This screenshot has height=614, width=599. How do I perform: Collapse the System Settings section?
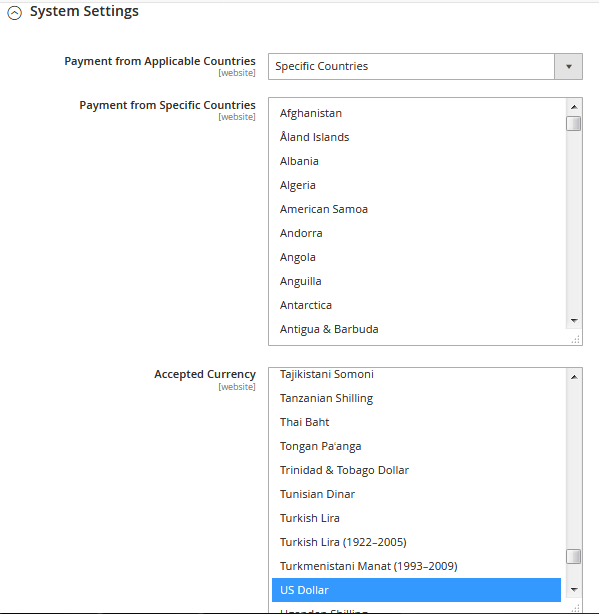pos(14,13)
